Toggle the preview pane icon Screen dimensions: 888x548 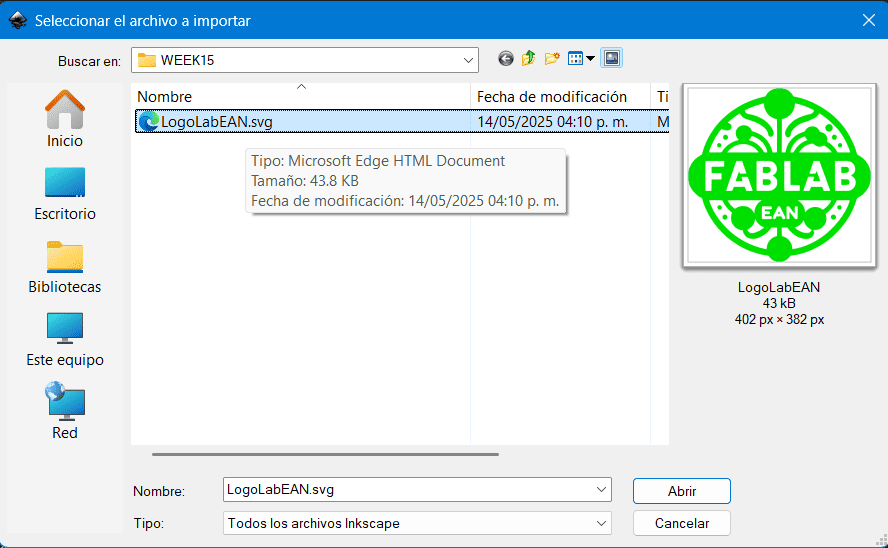point(612,58)
